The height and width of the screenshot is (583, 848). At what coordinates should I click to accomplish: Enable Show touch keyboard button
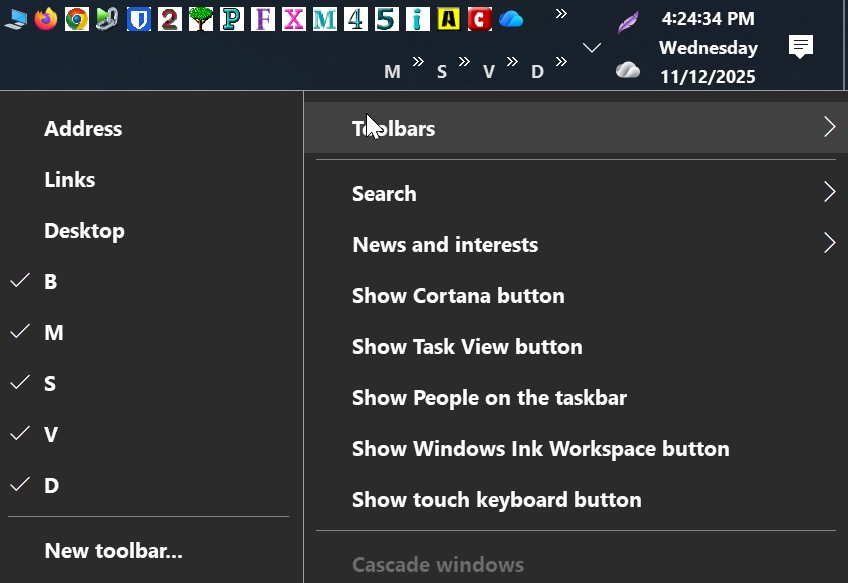[x=497, y=499]
